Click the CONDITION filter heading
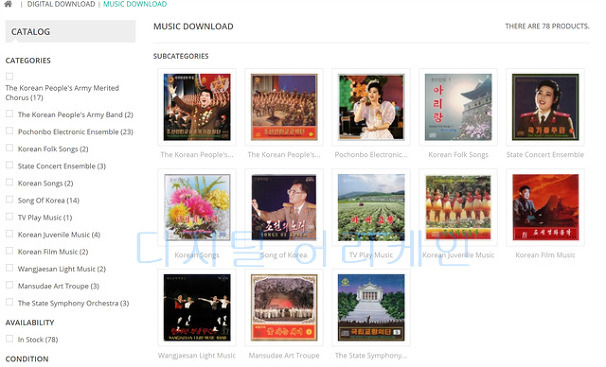Viewport: 606px width, 367px height. click(27, 359)
